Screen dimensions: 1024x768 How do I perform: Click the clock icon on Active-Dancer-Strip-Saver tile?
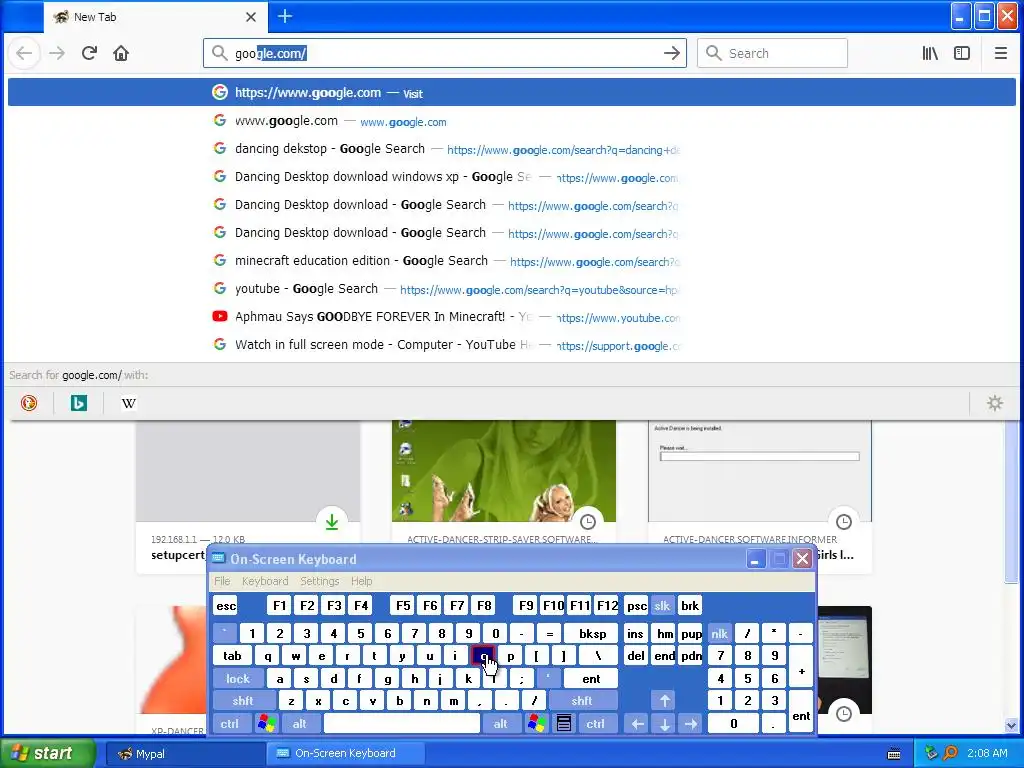pyautogui.click(x=588, y=522)
